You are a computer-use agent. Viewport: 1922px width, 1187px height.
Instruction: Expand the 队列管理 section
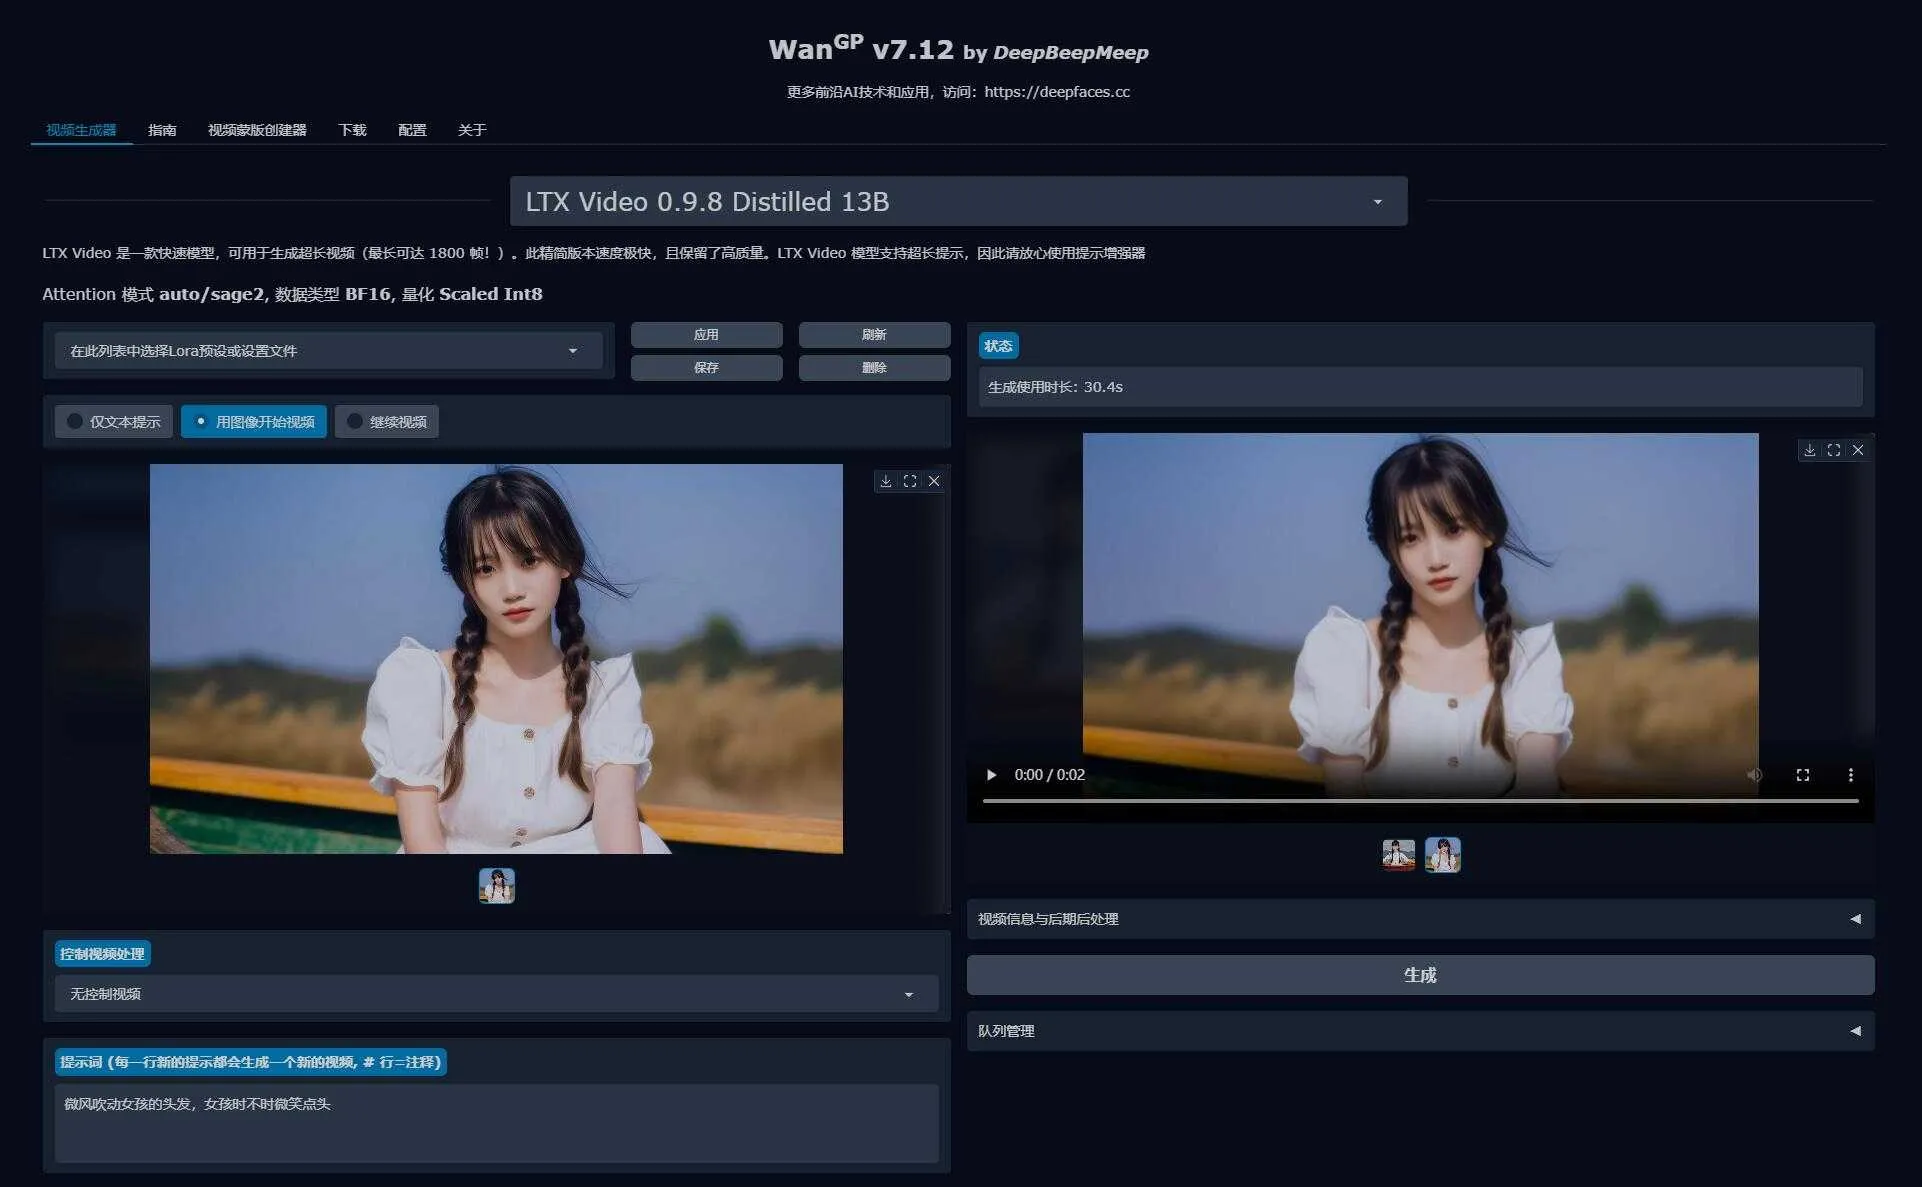pyautogui.click(x=1420, y=1031)
